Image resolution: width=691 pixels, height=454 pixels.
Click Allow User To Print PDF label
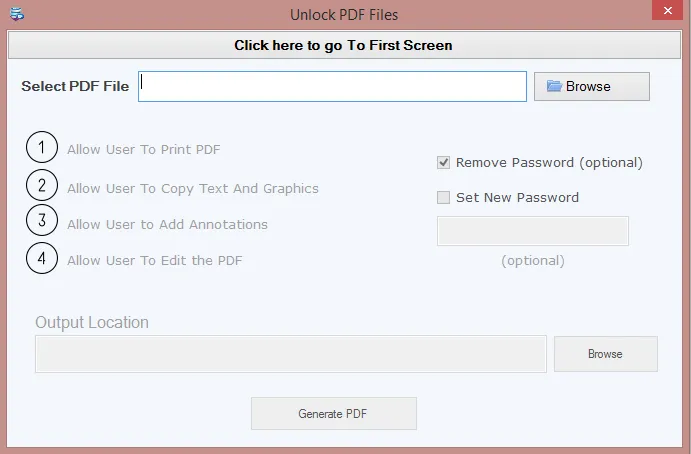tap(144, 149)
